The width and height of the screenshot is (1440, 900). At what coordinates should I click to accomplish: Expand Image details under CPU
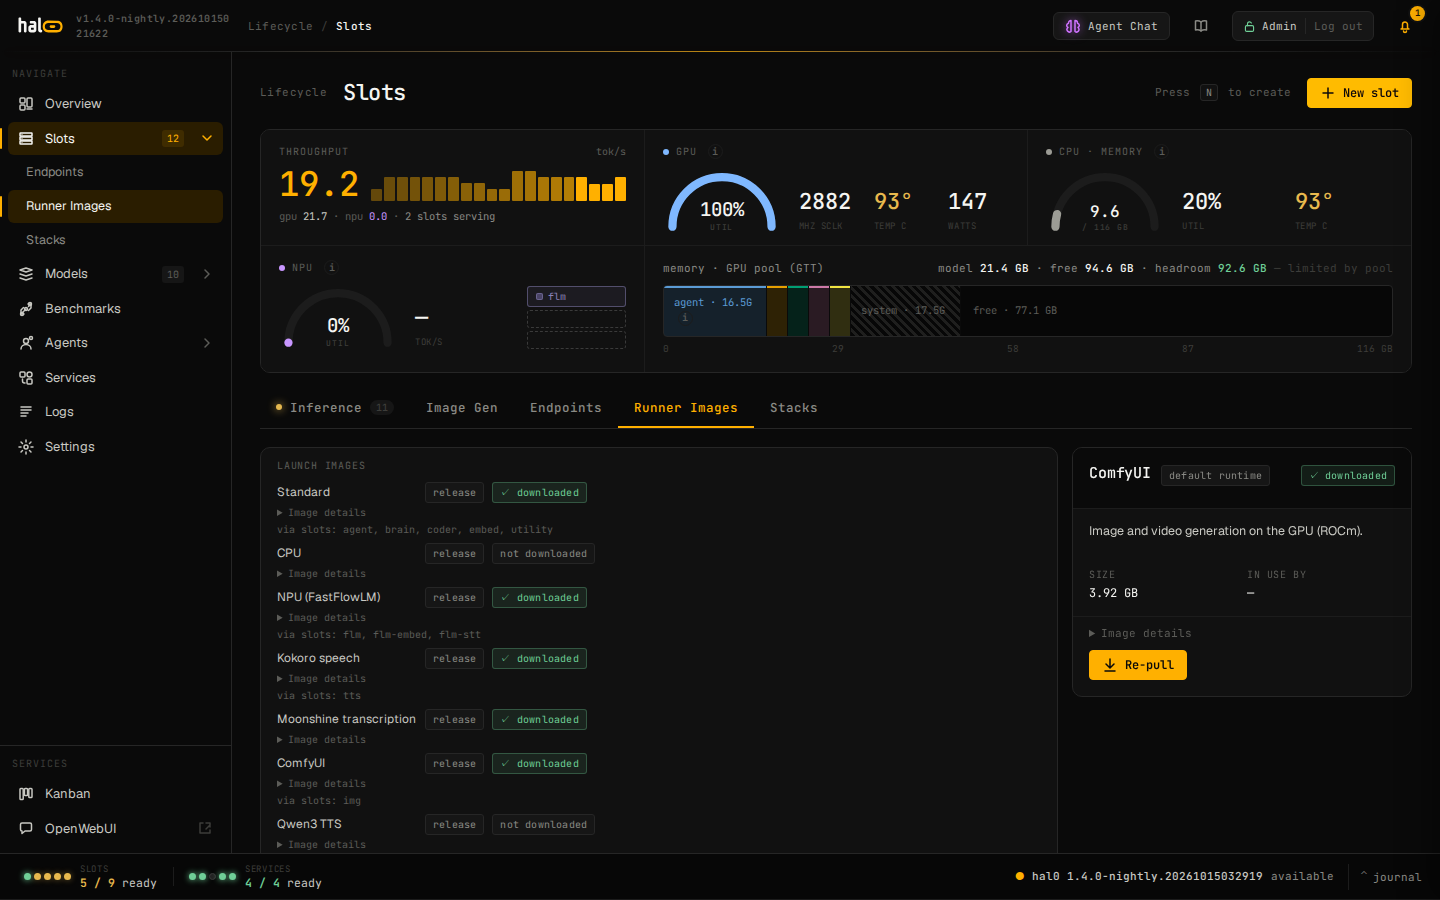pyautogui.click(x=321, y=574)
